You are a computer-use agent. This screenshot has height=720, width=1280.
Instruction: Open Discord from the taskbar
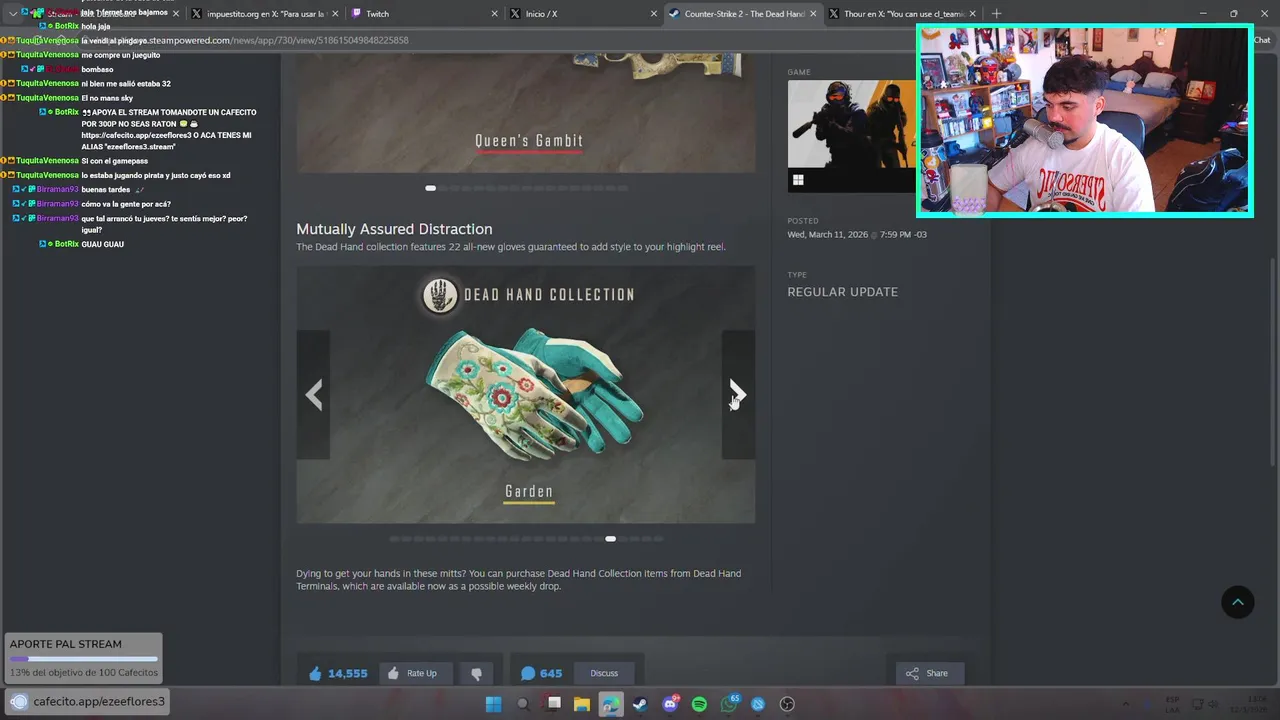coord(670,704)
